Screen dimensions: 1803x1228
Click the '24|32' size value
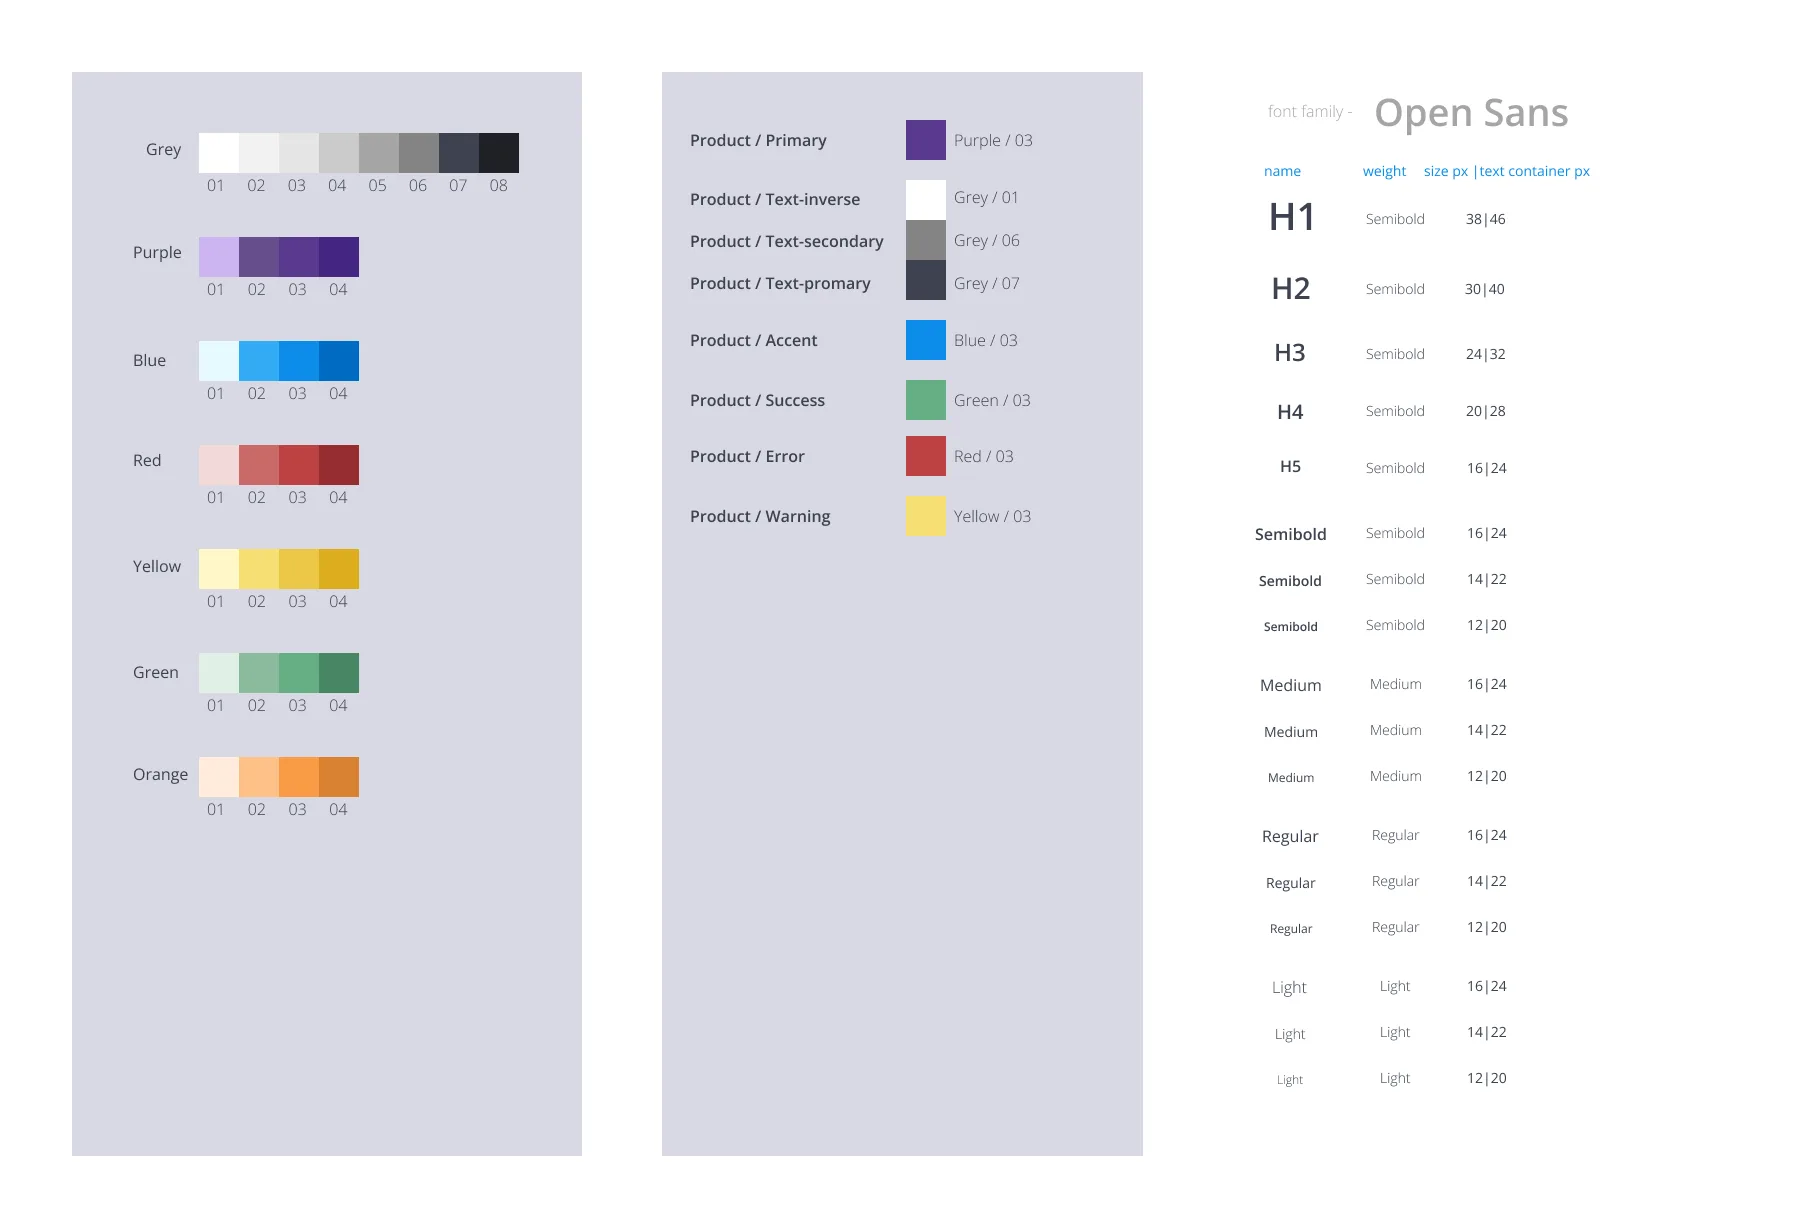1486,354
